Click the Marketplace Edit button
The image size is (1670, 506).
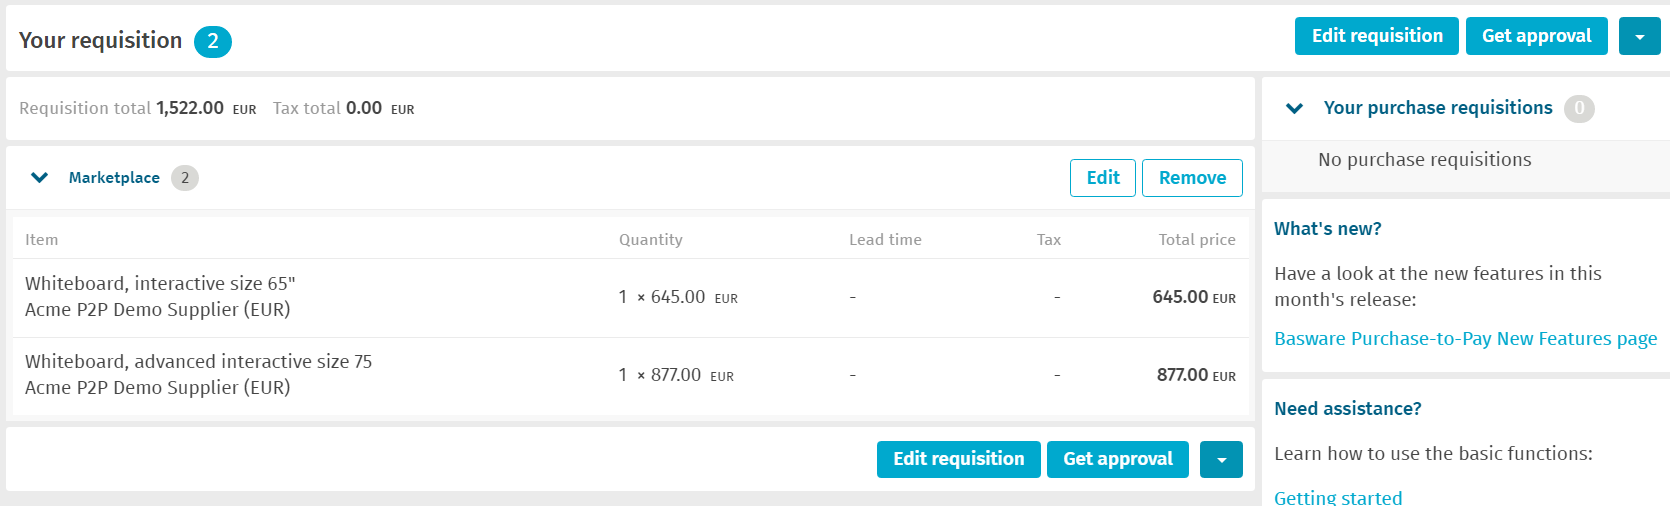pyautogui.click(x=1103, y=178)
